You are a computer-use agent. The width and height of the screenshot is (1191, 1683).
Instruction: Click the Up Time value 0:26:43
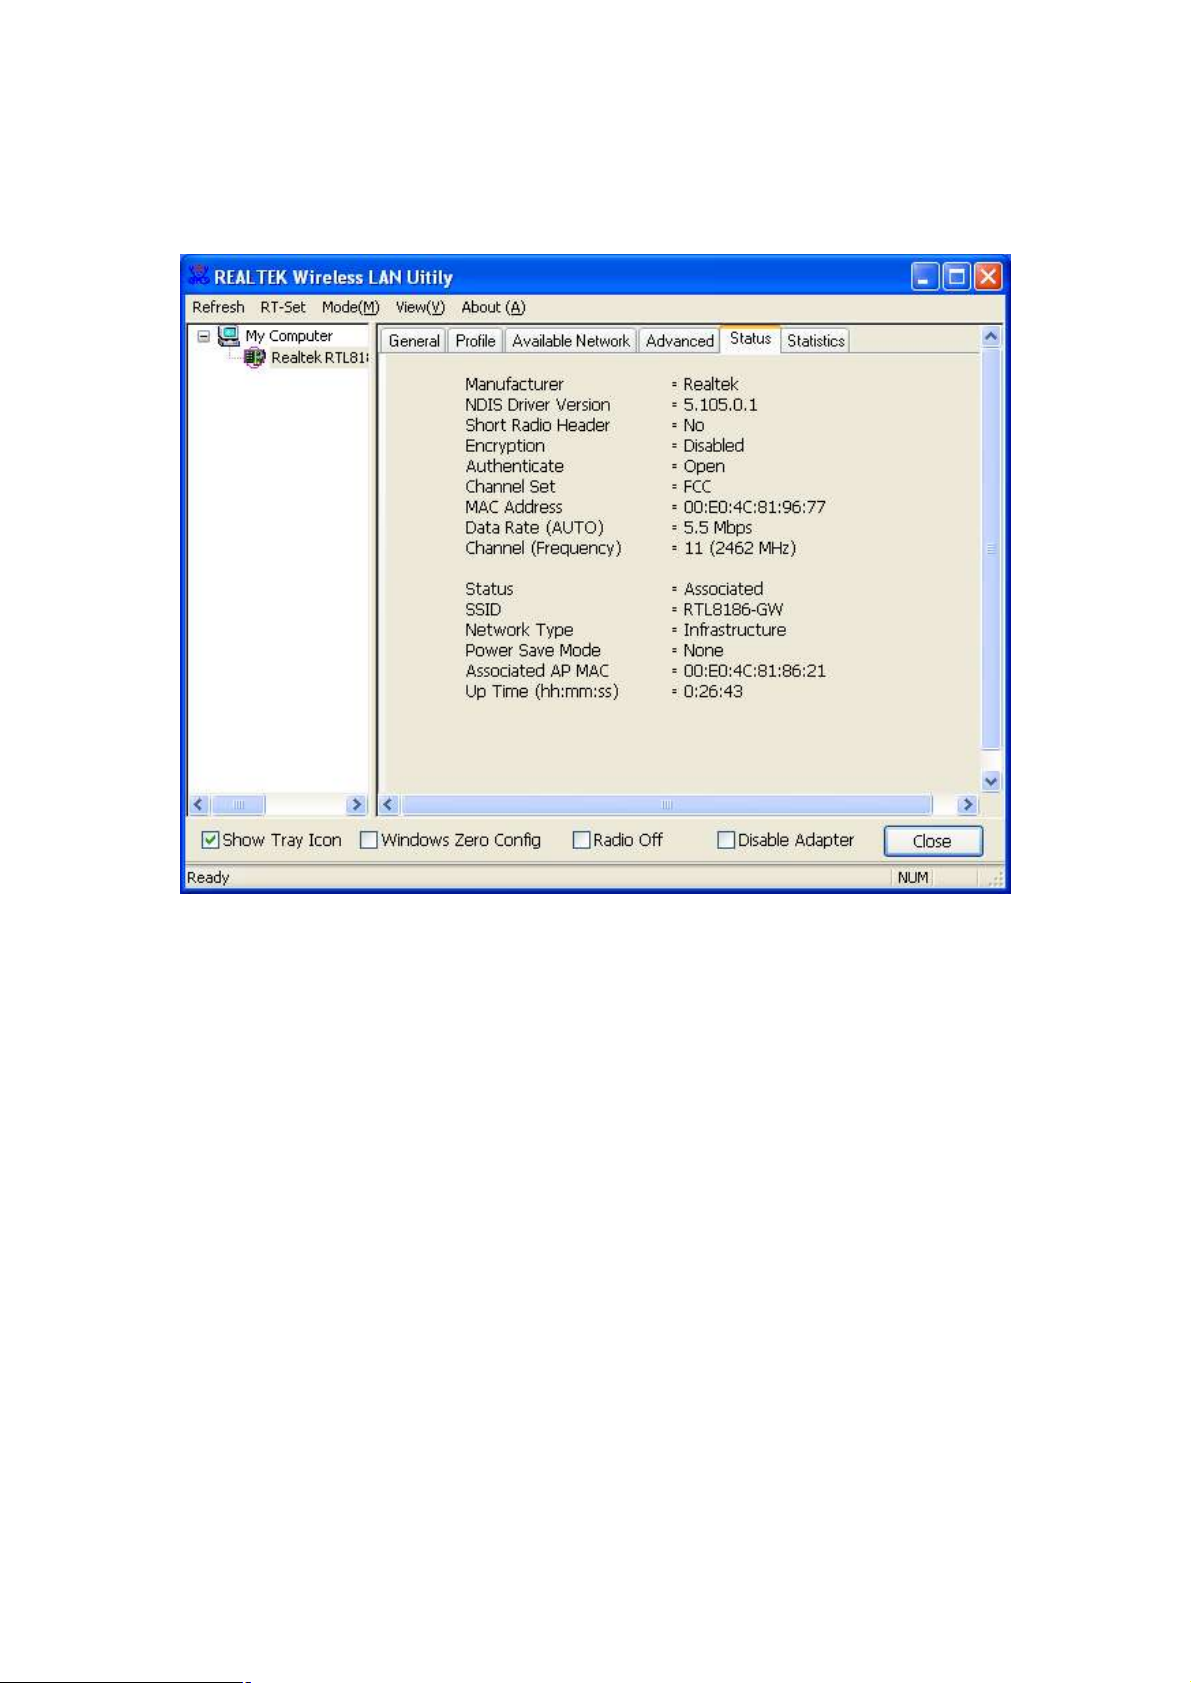tap(713, 691)
